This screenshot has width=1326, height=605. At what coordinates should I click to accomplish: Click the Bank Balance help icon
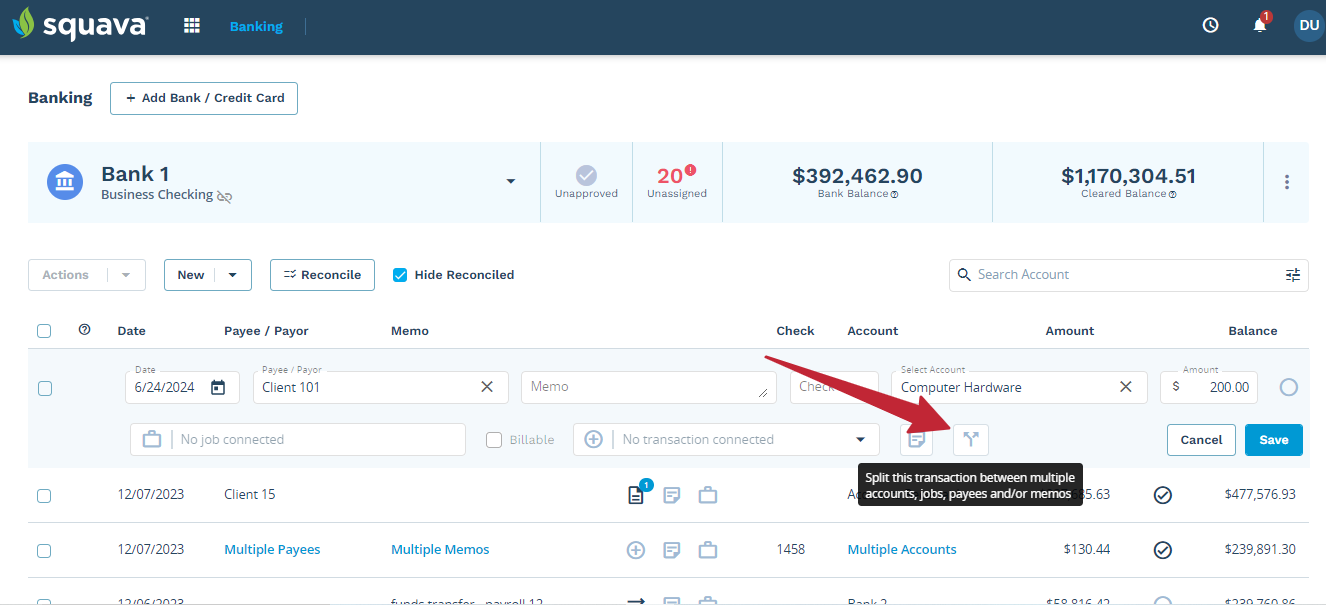[x=894, y=195]
